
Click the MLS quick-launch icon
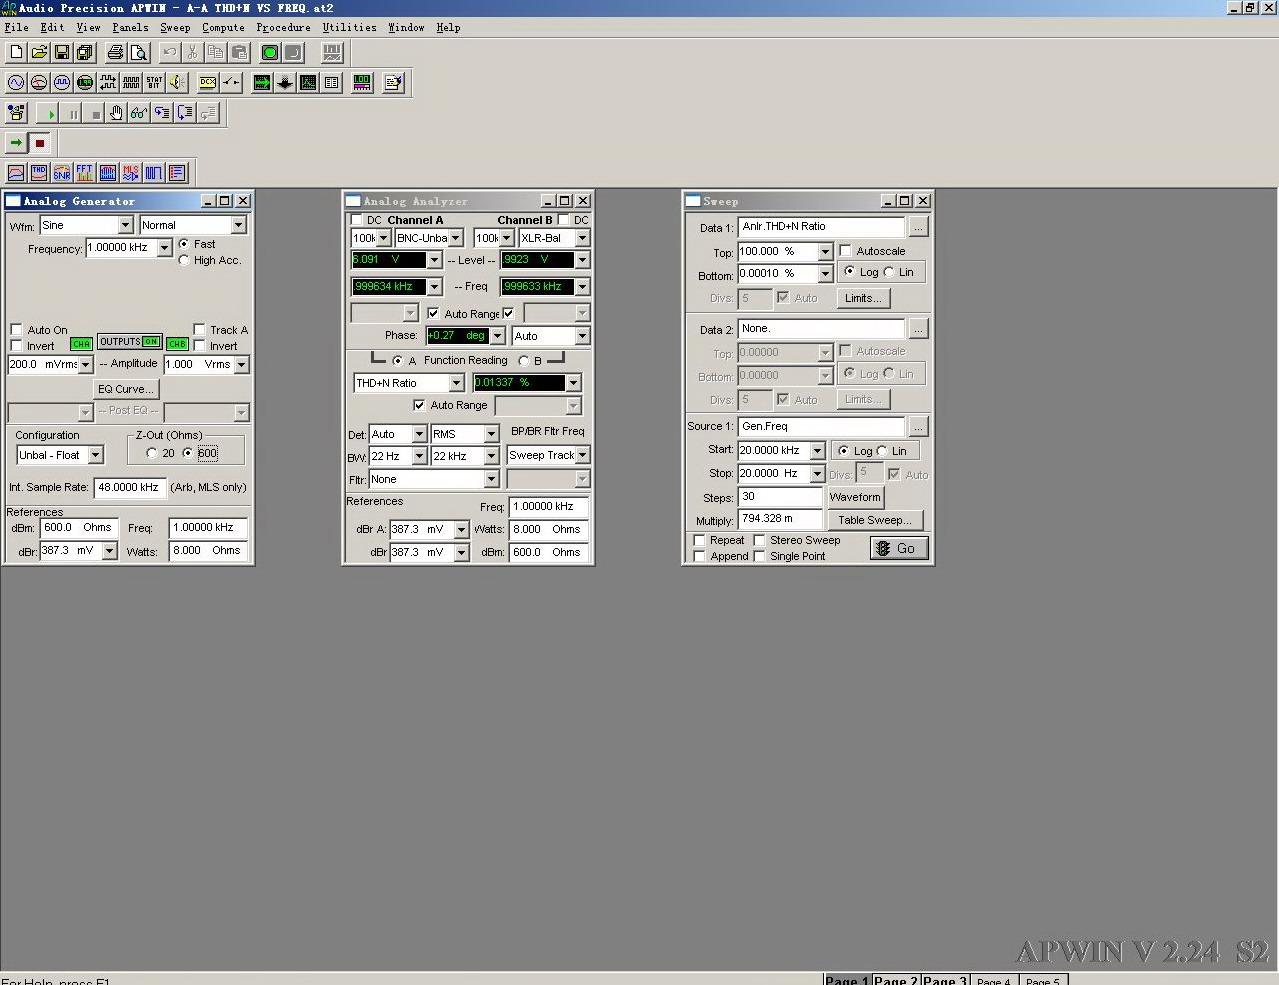click(131, 173)
